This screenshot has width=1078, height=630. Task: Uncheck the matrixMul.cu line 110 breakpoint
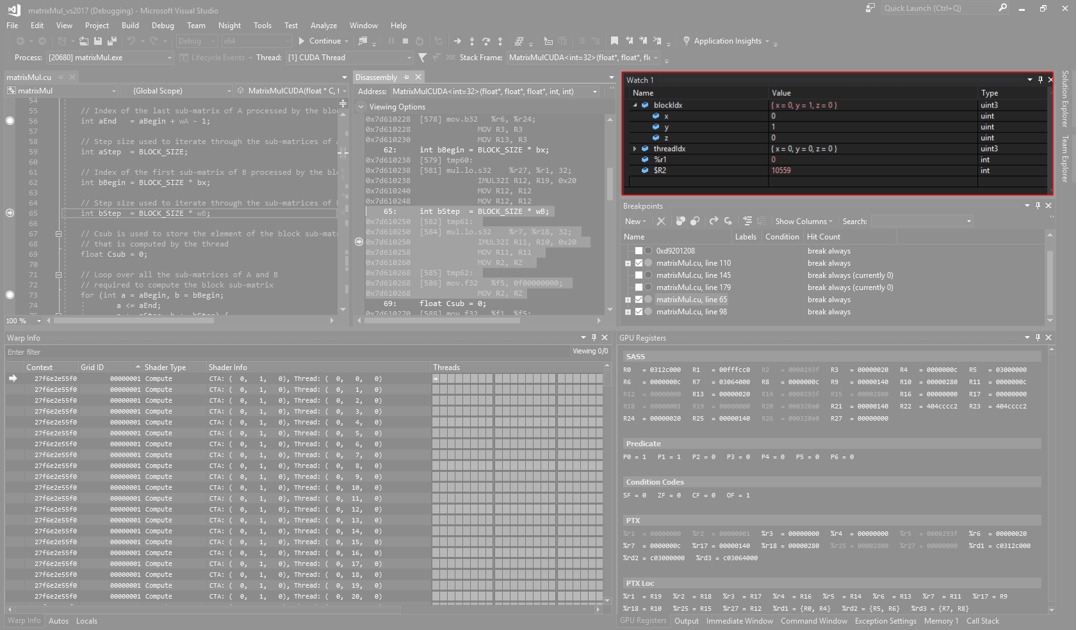click(639, 263)
